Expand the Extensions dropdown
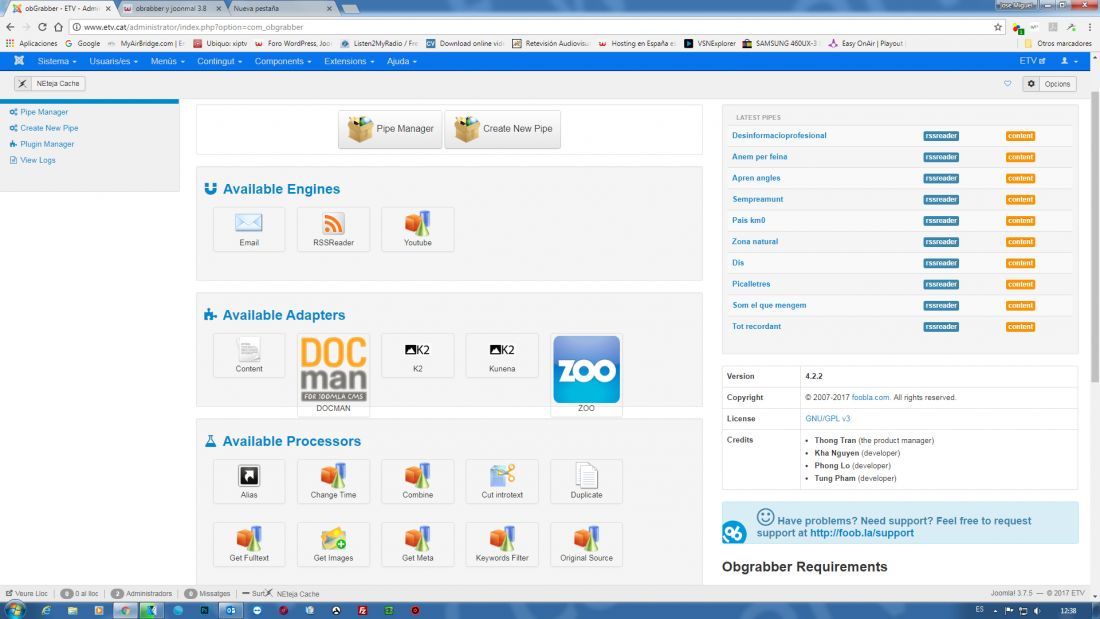1100x619 pixels. (349, 61)
